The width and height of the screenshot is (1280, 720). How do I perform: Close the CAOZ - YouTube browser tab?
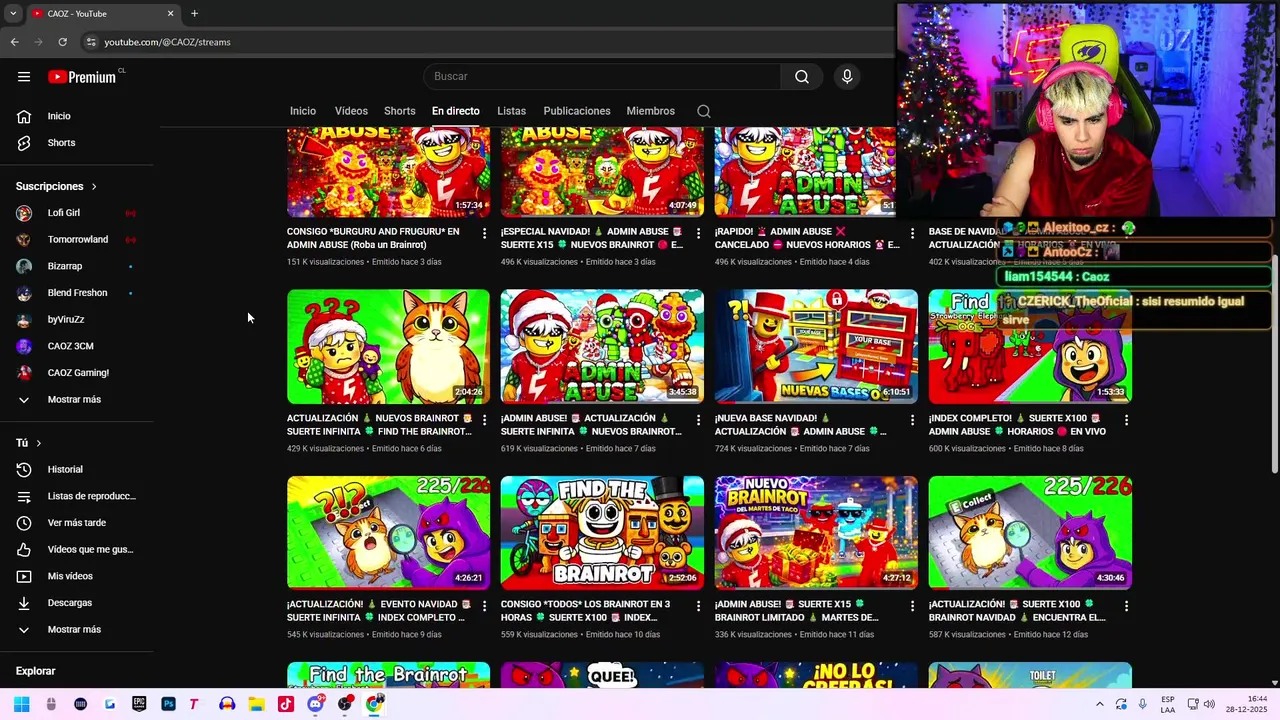(x=170, y=14)
